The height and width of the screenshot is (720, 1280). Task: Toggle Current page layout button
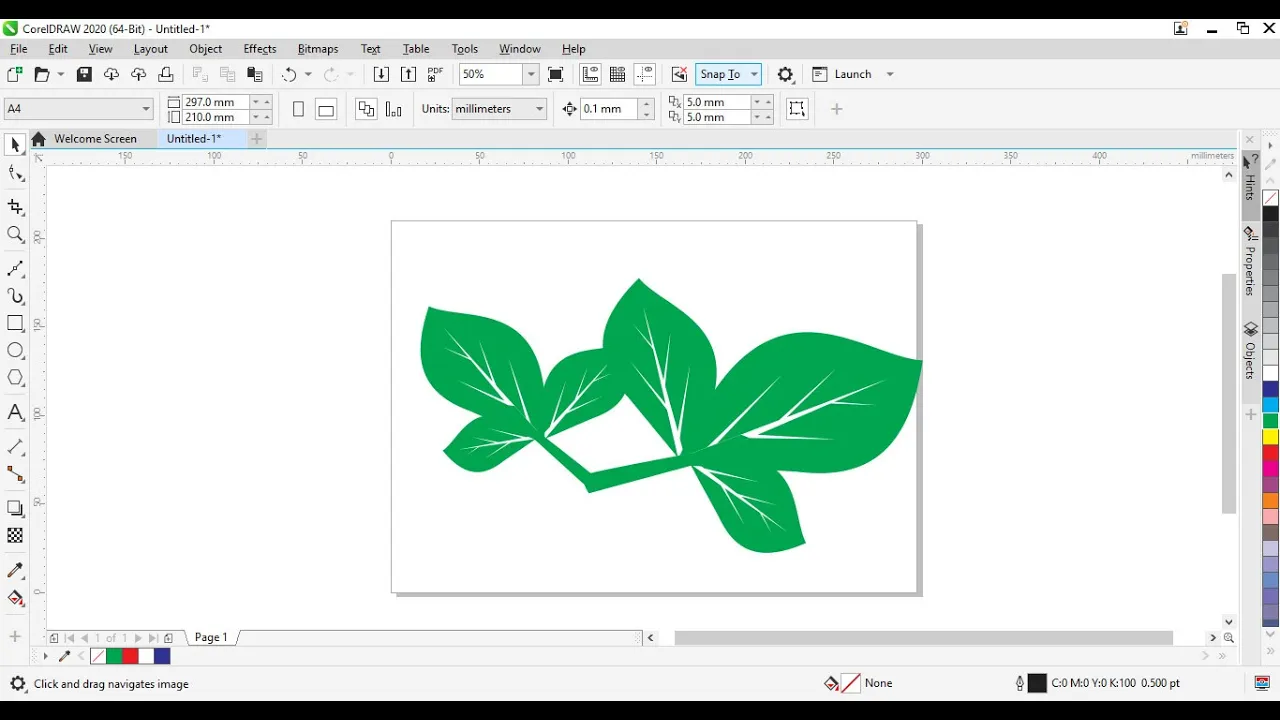pos(394,109)
